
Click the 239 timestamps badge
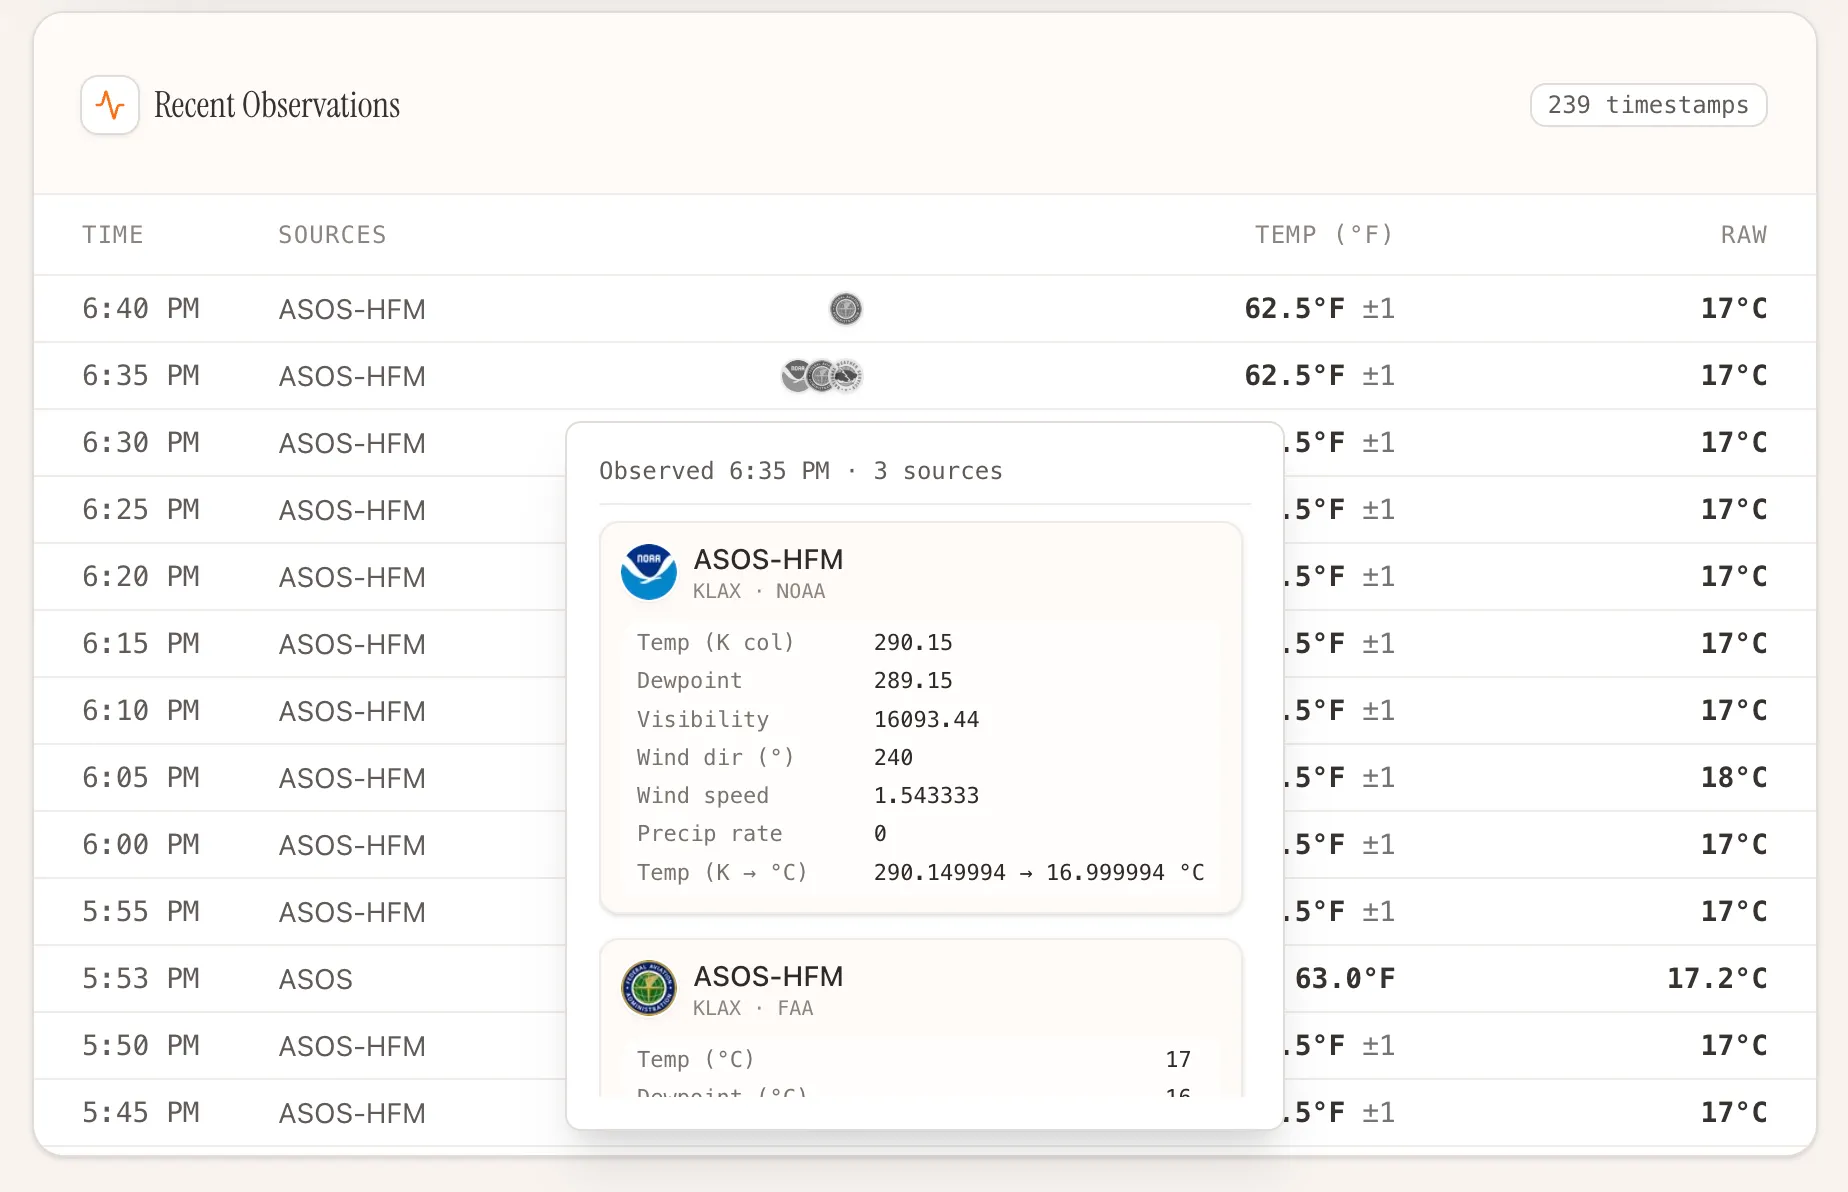(1648, 105)
